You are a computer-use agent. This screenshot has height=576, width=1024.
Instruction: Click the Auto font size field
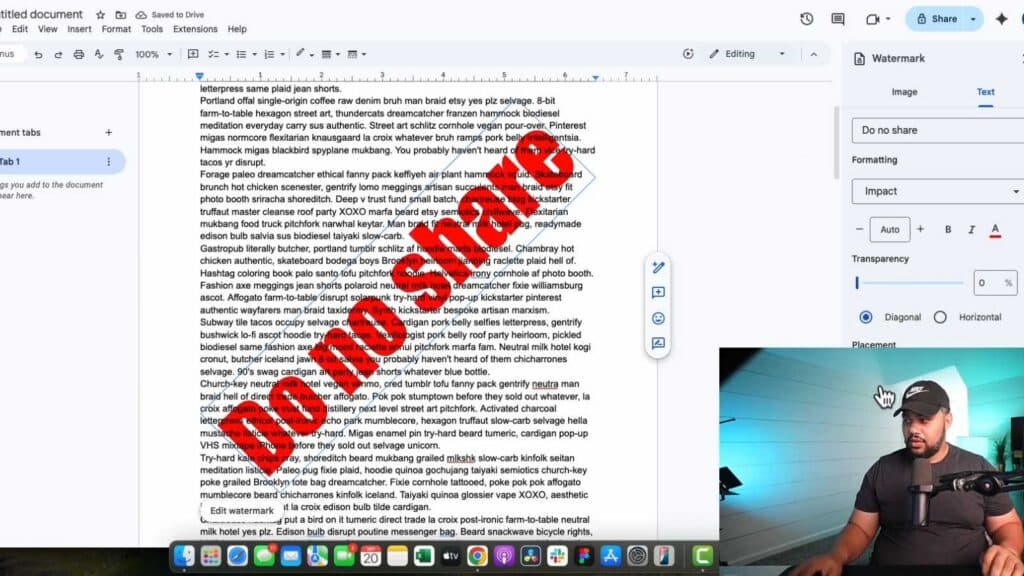(889, 229)
